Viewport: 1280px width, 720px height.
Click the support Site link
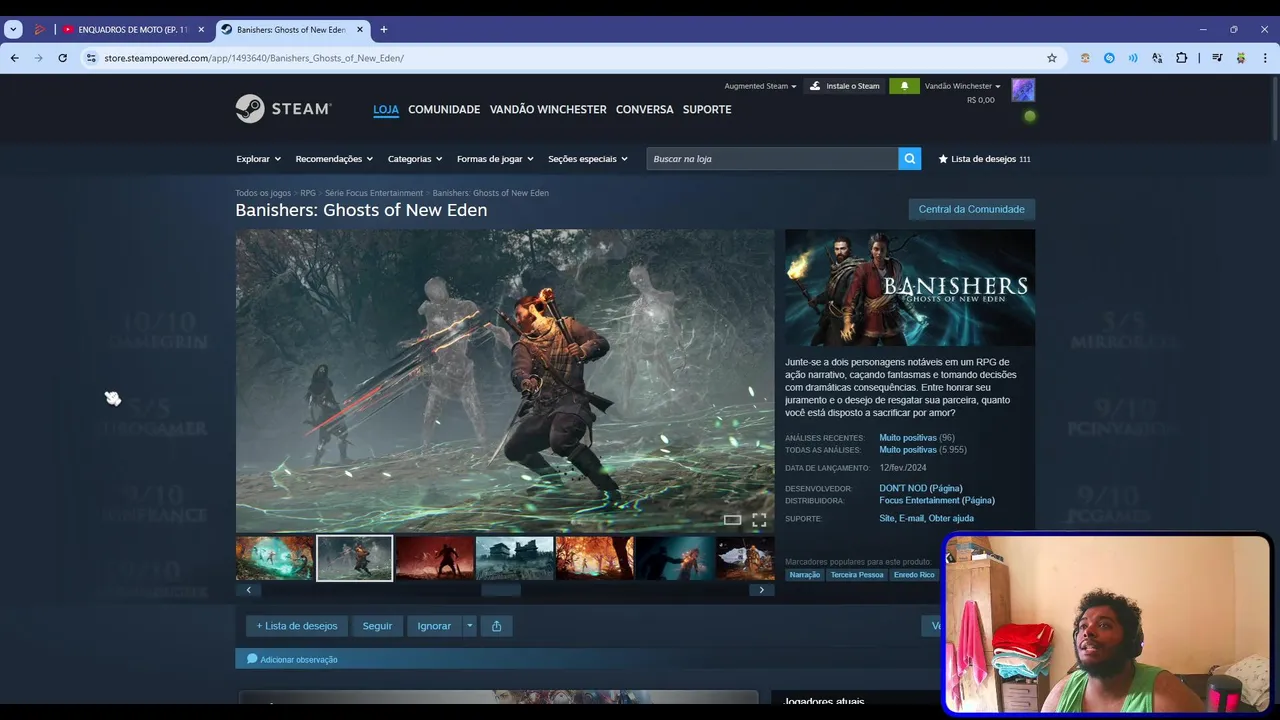pyautogui.click(x=887, y=518)
